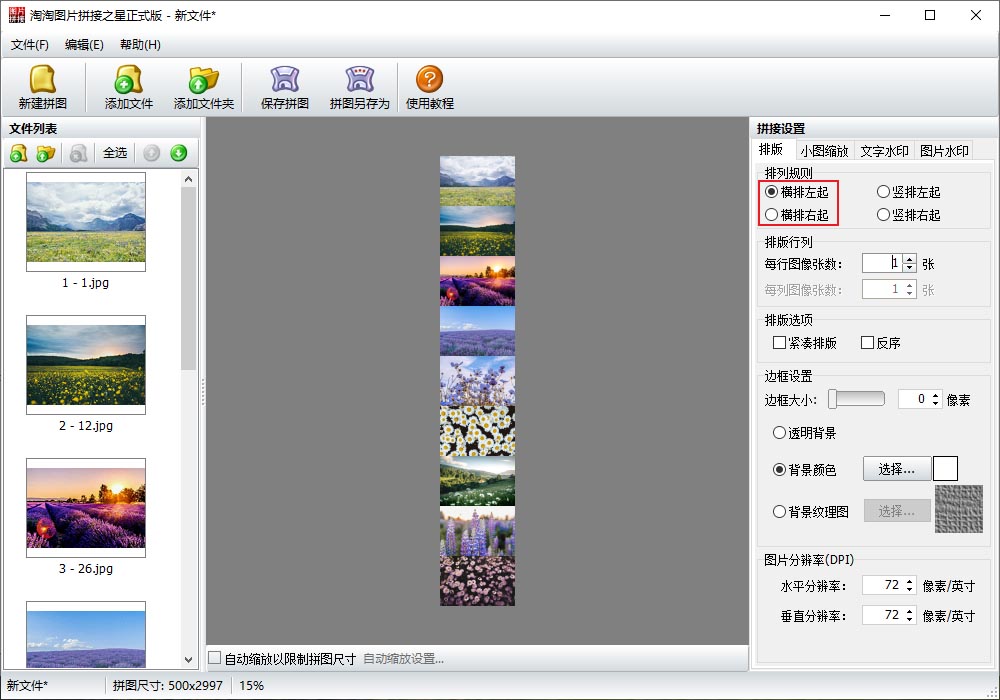Click the white background color swatch
Screen dimensions: 1000x700
(945, 469)
